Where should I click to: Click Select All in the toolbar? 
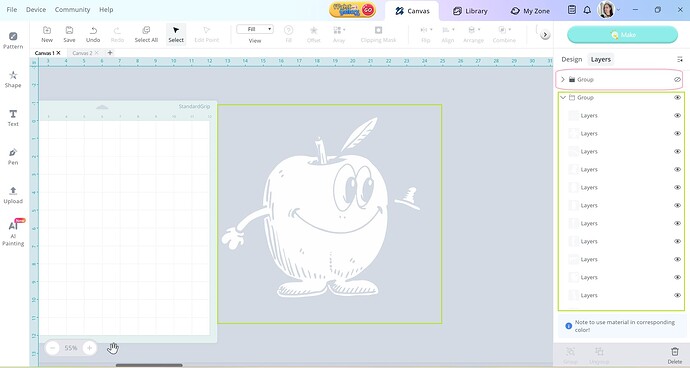click(x=146, y=34)
